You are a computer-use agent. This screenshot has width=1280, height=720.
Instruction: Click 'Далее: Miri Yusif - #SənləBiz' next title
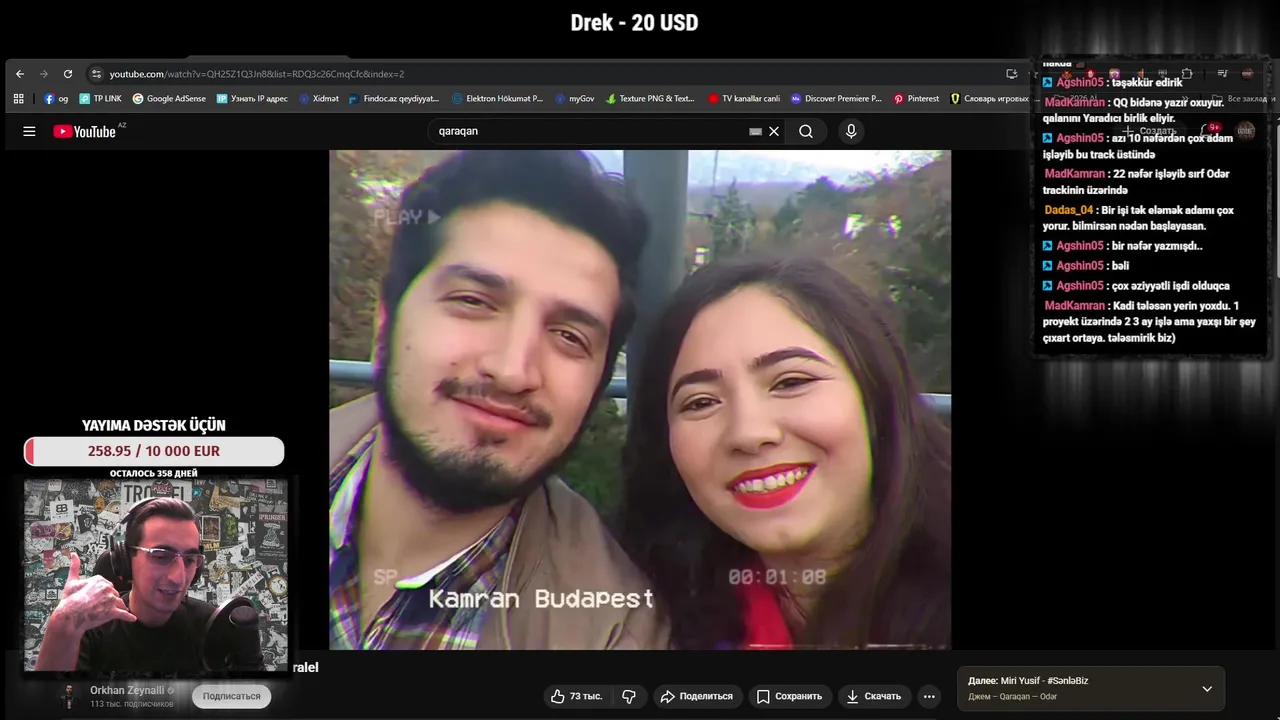tap(1028, 681)
